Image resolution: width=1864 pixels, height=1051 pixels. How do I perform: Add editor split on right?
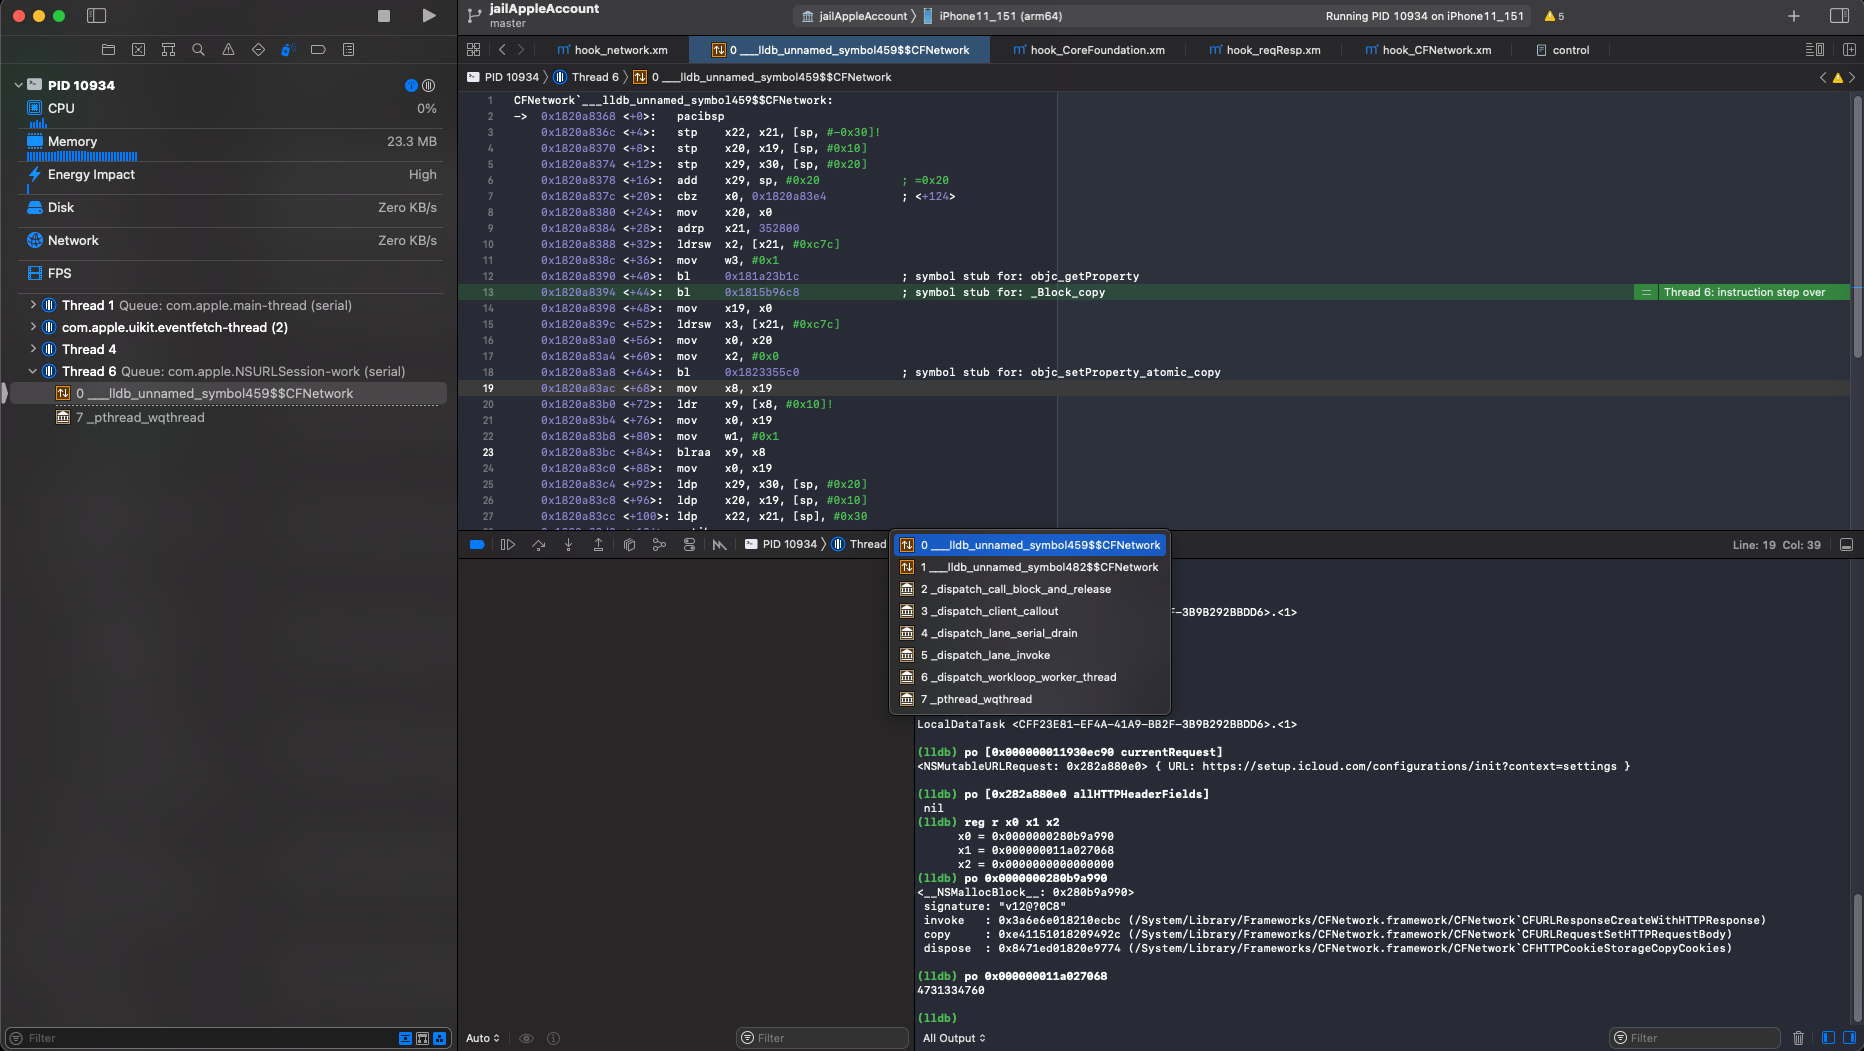1849,49
